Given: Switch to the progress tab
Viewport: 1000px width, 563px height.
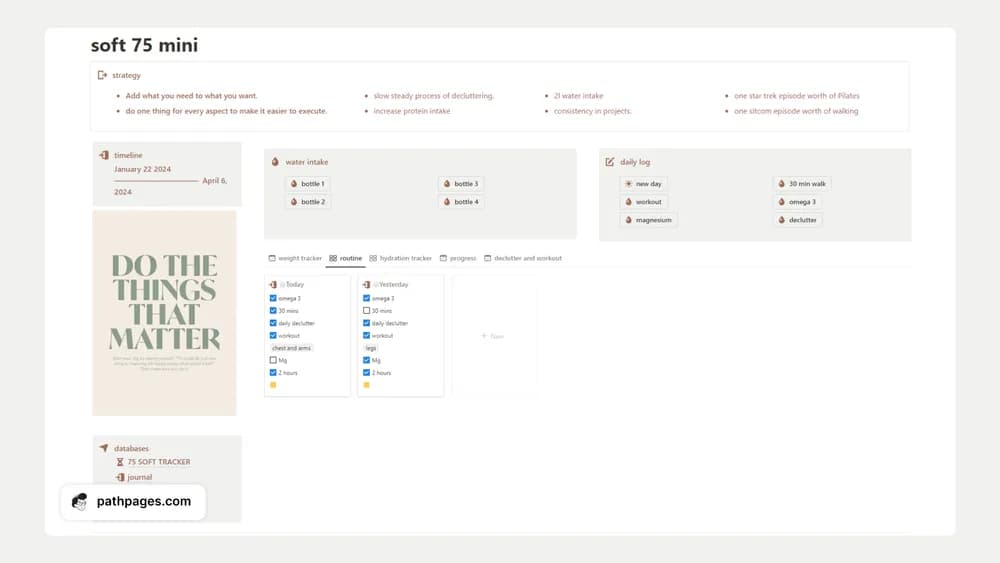Looking at the screenshot, I should [x=458, y=258].
